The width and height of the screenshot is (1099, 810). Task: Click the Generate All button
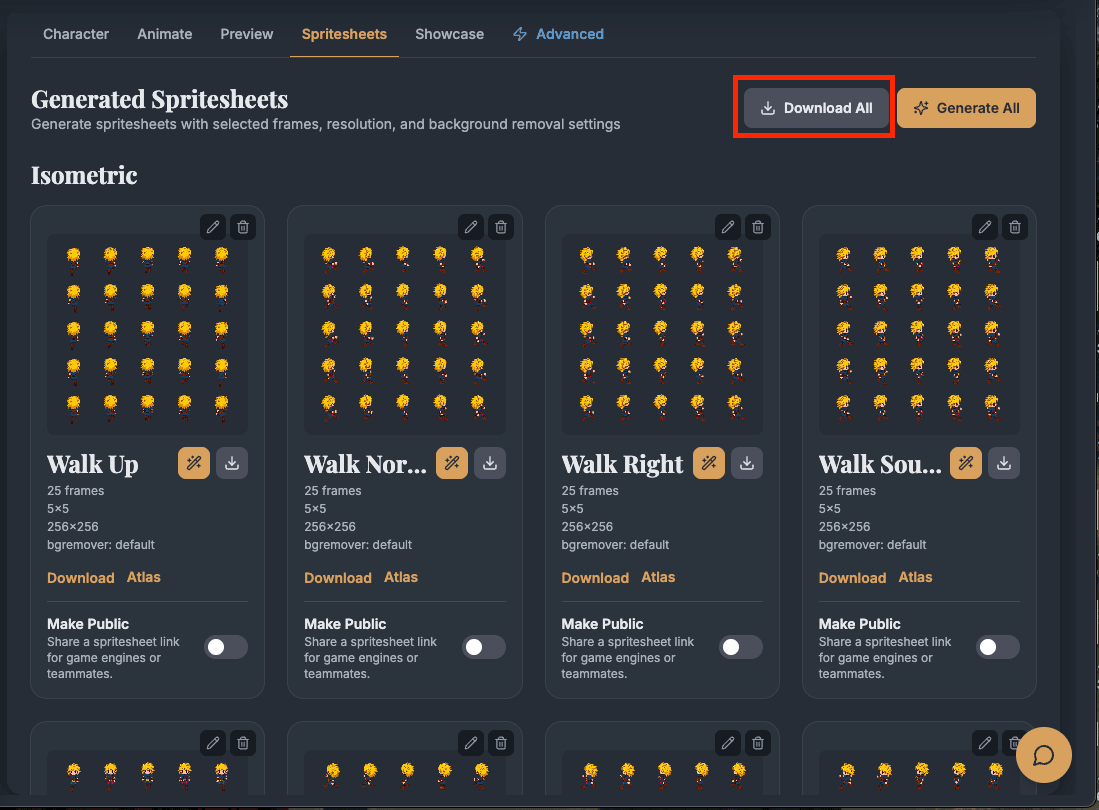pyautogui.click(x=967, y=108)
